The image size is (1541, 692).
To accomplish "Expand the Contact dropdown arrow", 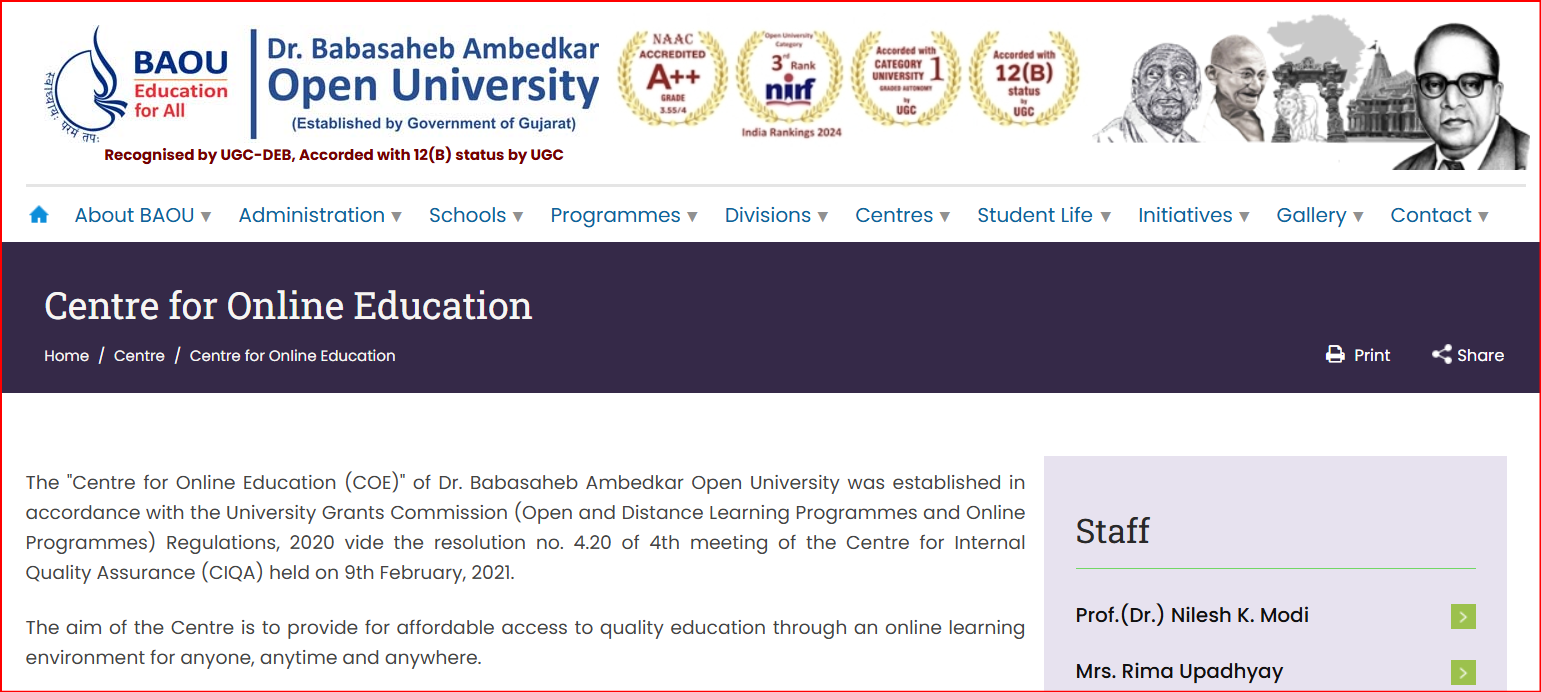I will (1483, 216).
